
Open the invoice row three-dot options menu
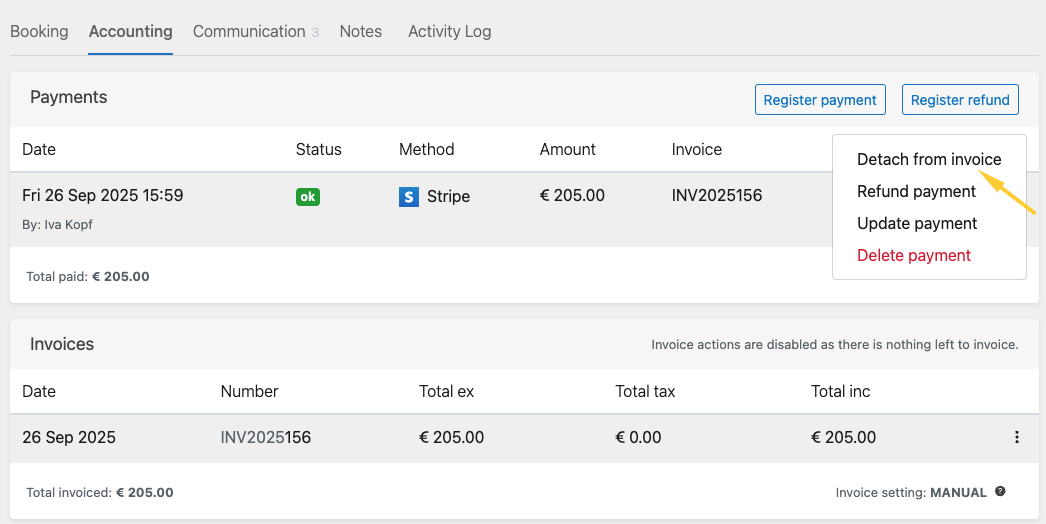click(1017, 437)
